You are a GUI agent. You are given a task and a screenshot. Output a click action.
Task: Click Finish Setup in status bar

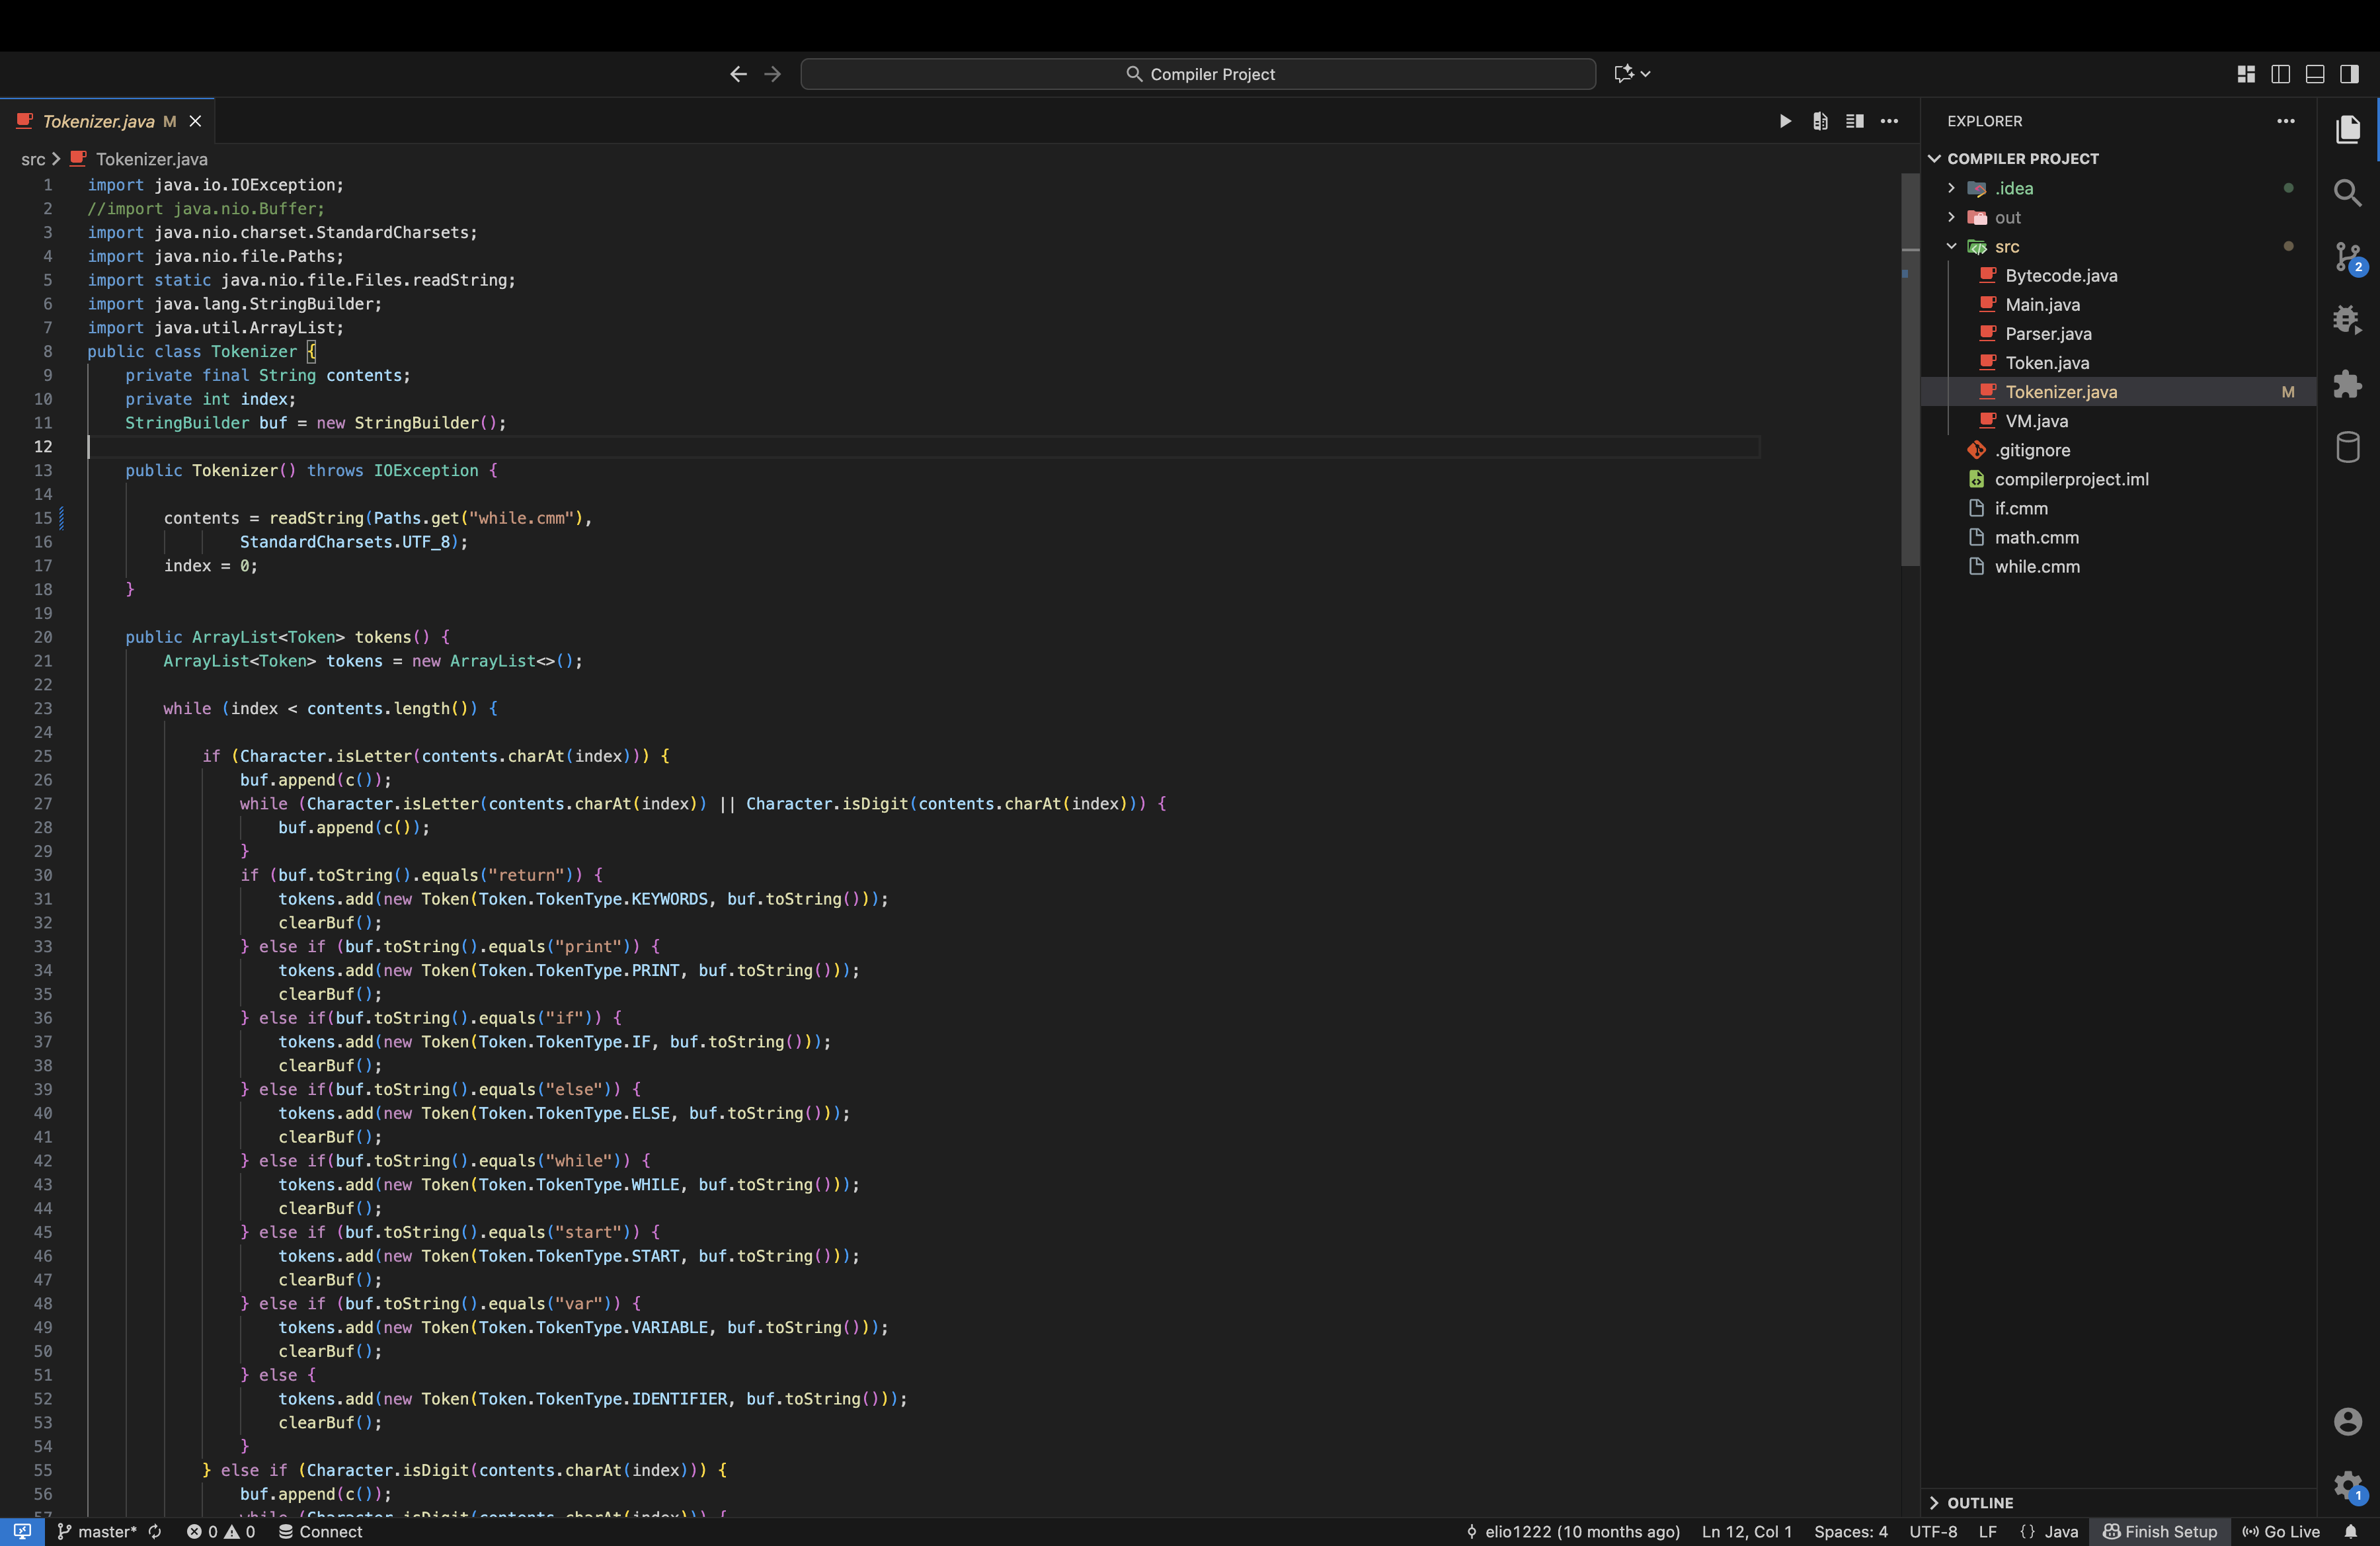pyautogui.click(x=2160, y=1531)
